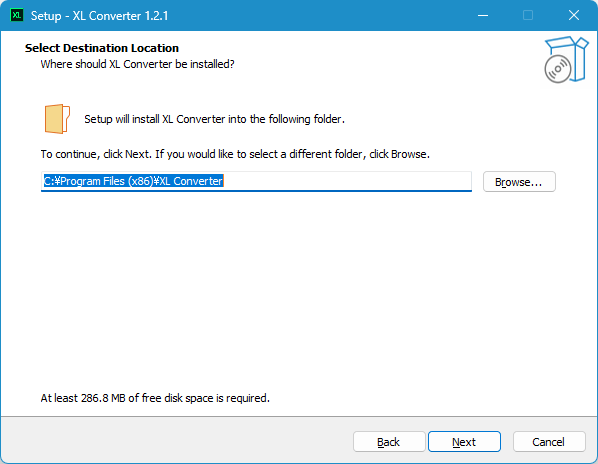Click the Setup will install XL Converter message

coord(214,119)
